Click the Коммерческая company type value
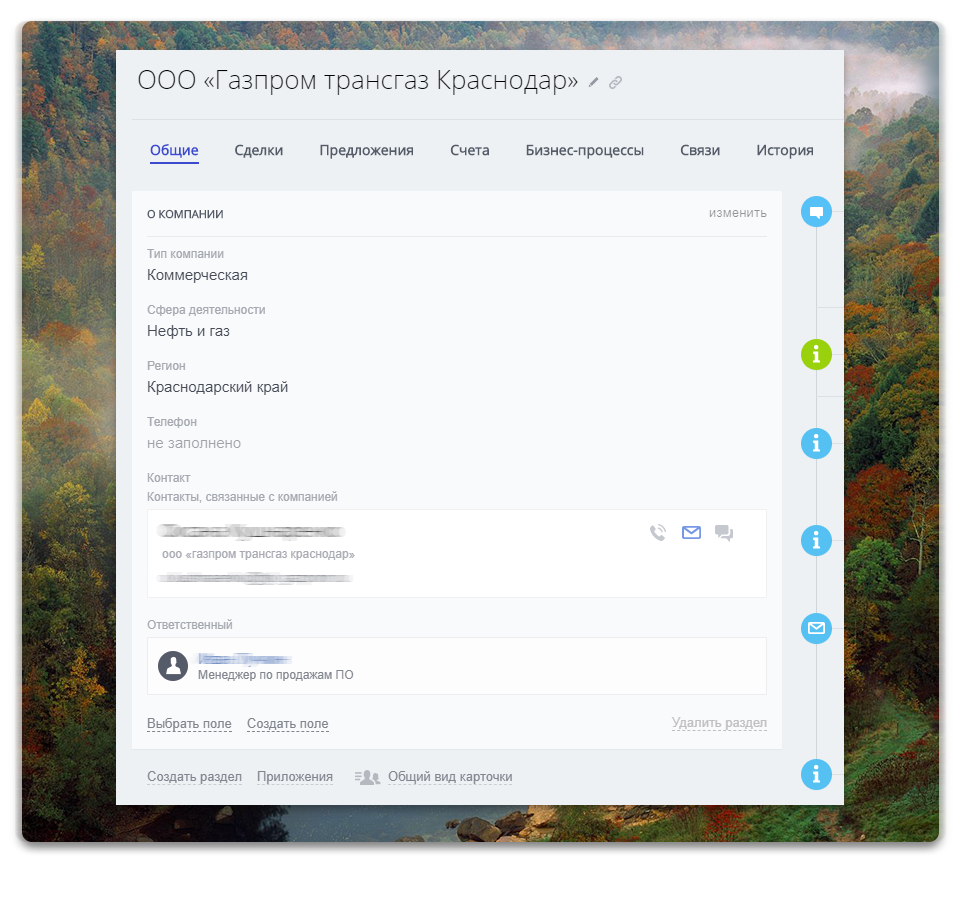This screenshot has width=960, height=900. click(197, 276)
